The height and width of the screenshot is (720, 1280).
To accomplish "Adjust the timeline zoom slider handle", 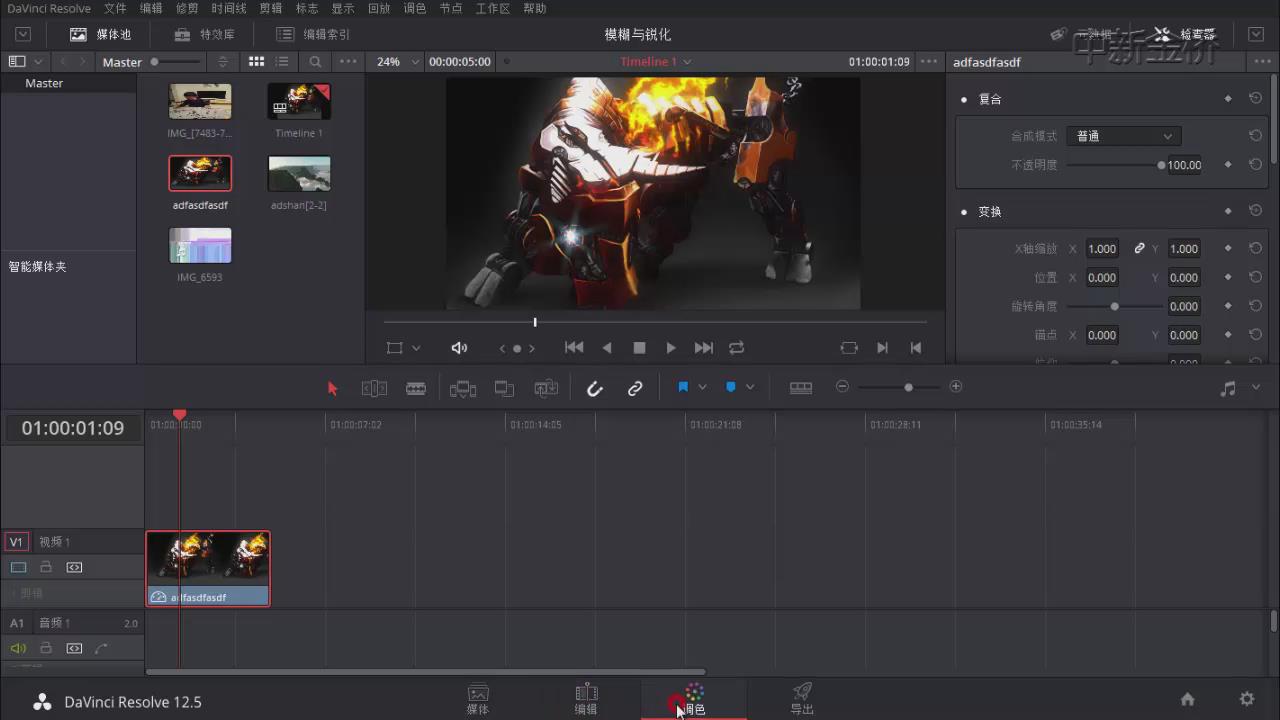I will [908, 387].
